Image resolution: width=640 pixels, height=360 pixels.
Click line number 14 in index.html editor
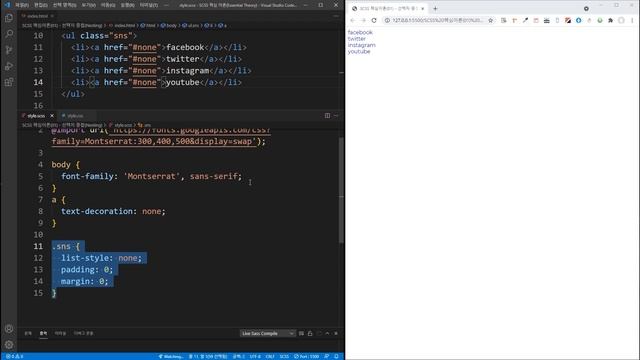[38, 82]
